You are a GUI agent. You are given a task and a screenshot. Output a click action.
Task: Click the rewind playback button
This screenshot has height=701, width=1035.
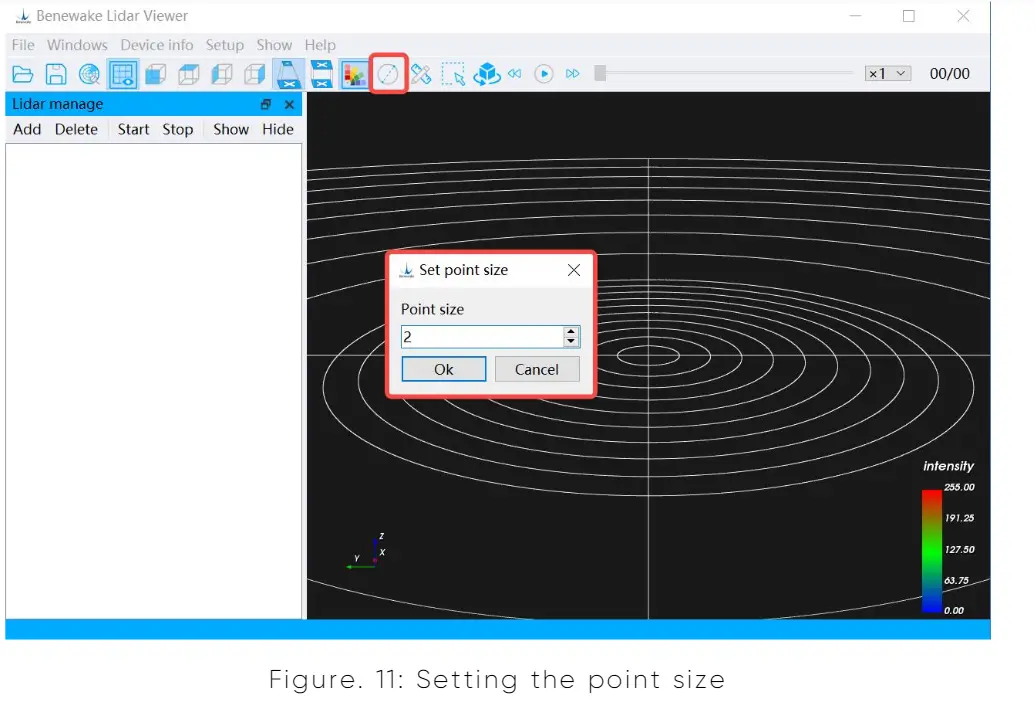515,73
